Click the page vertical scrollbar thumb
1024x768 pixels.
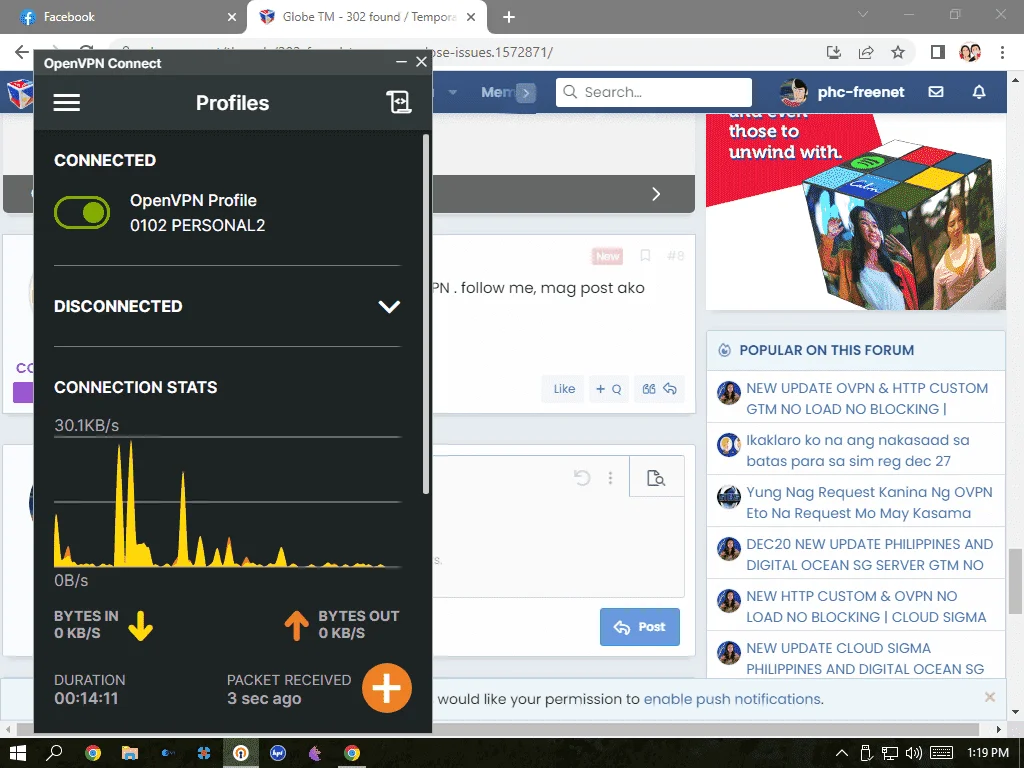point(1015,581)
